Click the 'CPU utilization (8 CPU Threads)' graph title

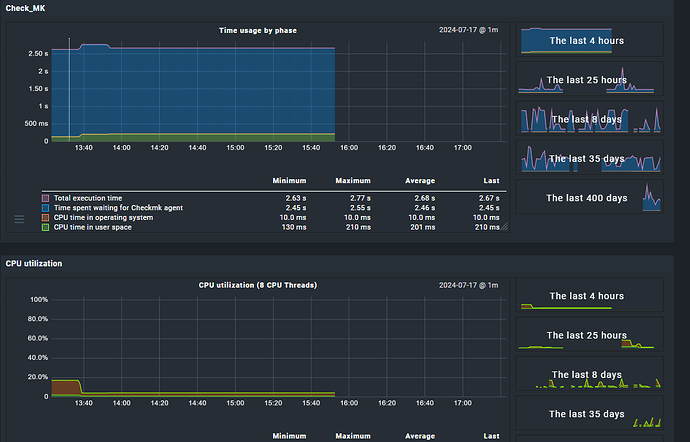[258, 286]
